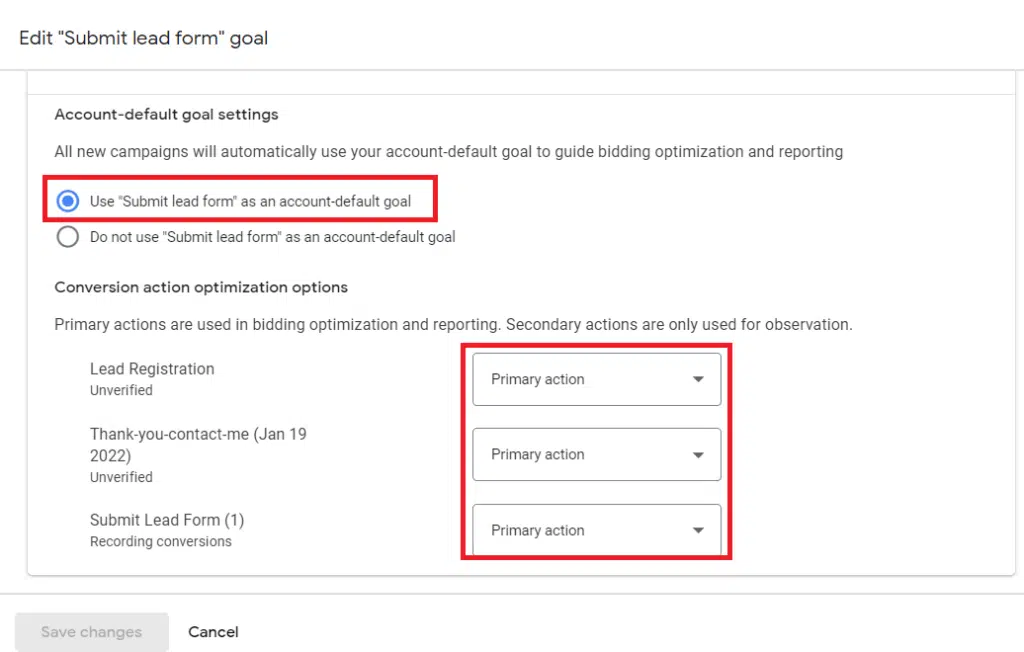Choose Do not use "Submit lead form" radio
The width and height of the screenshot is (1024, 652).
click(x=68, y=237)
